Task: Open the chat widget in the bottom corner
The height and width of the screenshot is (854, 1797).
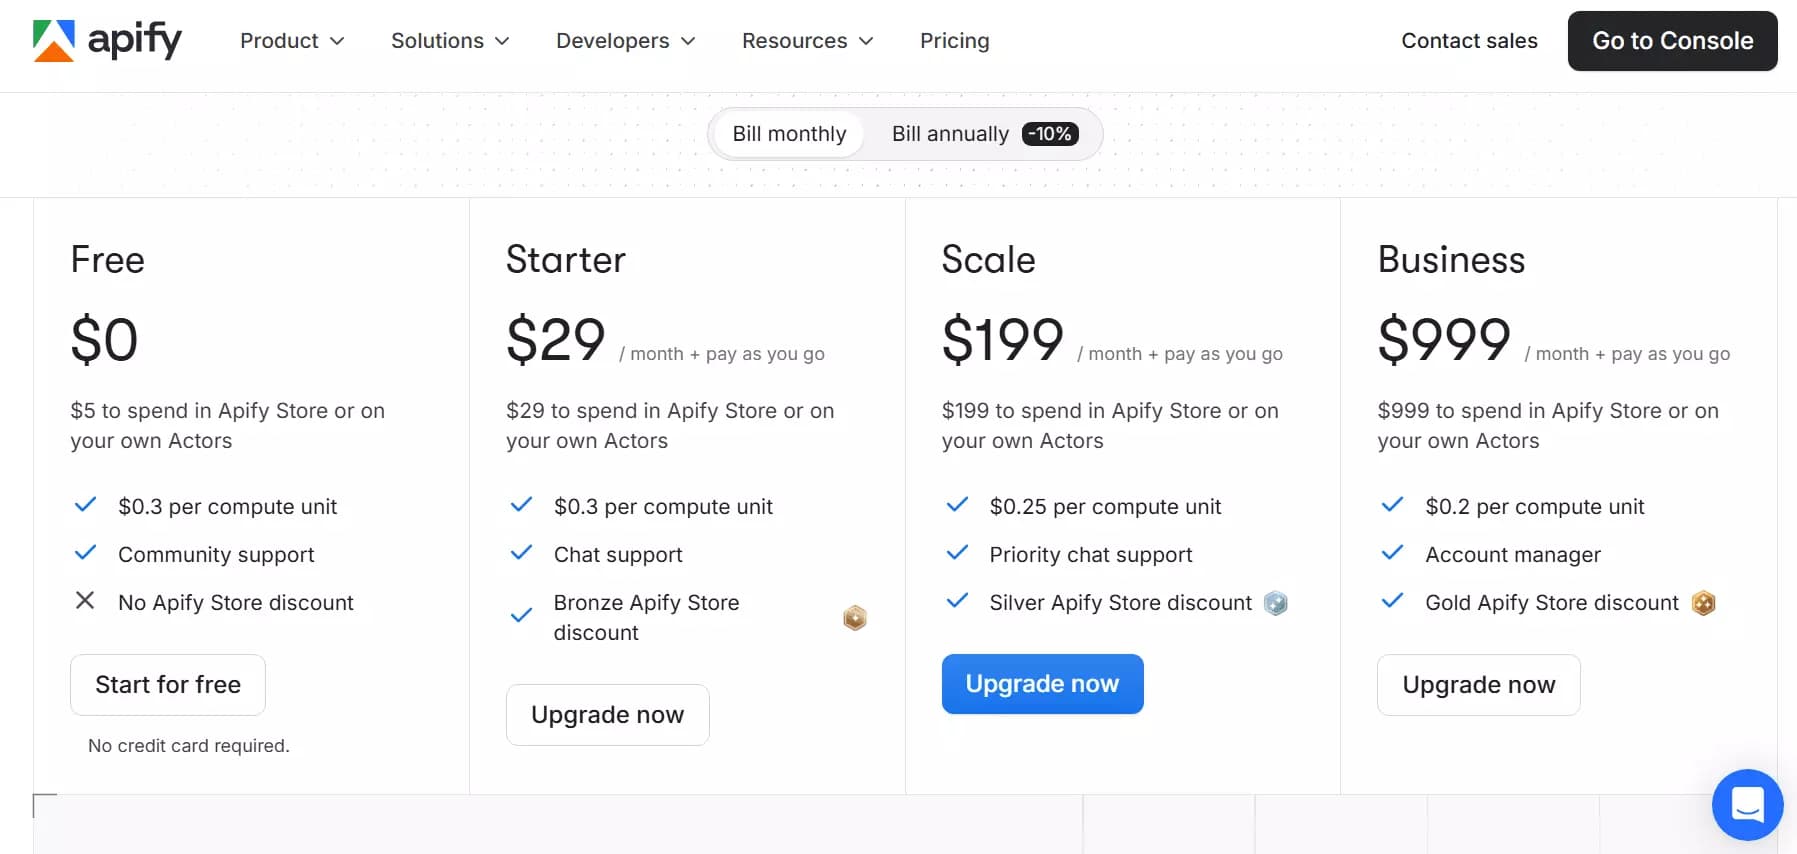Action: 1746,804
